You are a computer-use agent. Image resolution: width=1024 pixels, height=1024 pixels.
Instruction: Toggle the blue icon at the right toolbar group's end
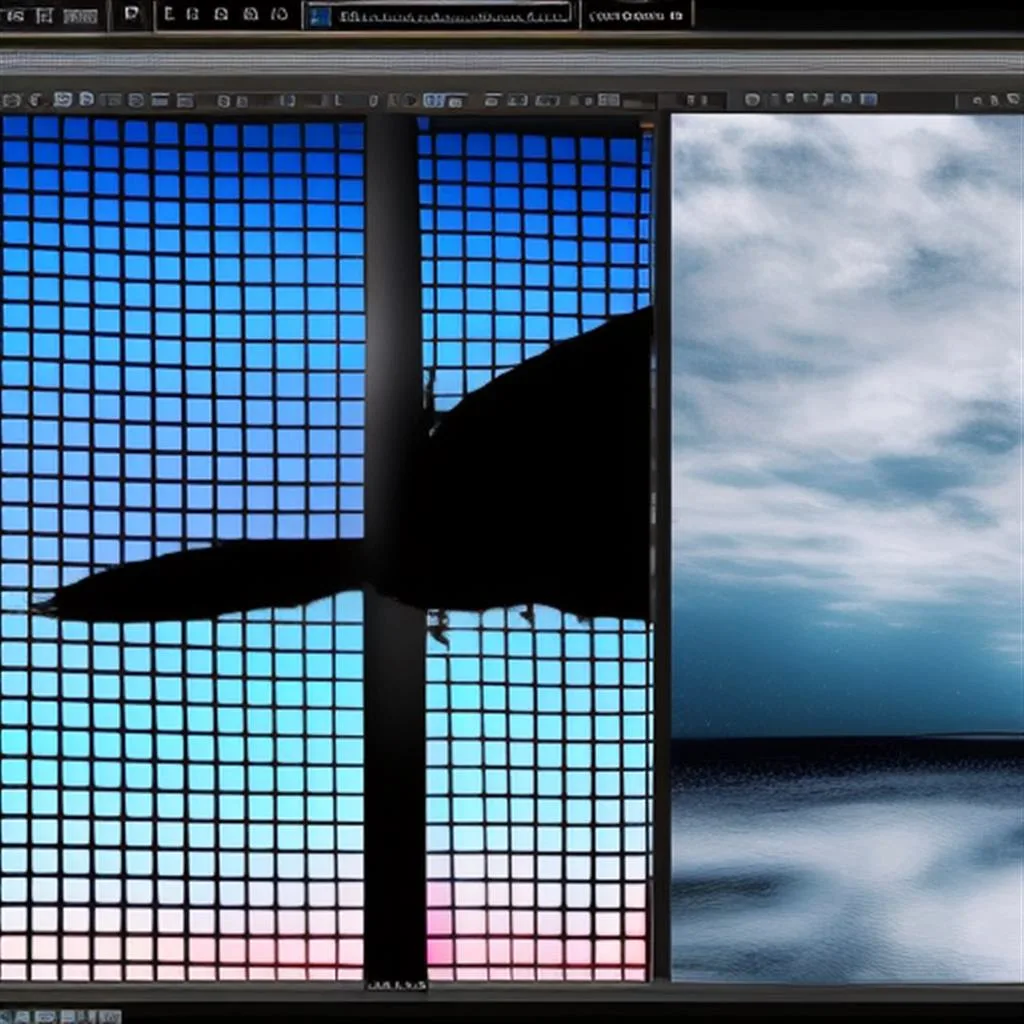click(x=868, y=100)
